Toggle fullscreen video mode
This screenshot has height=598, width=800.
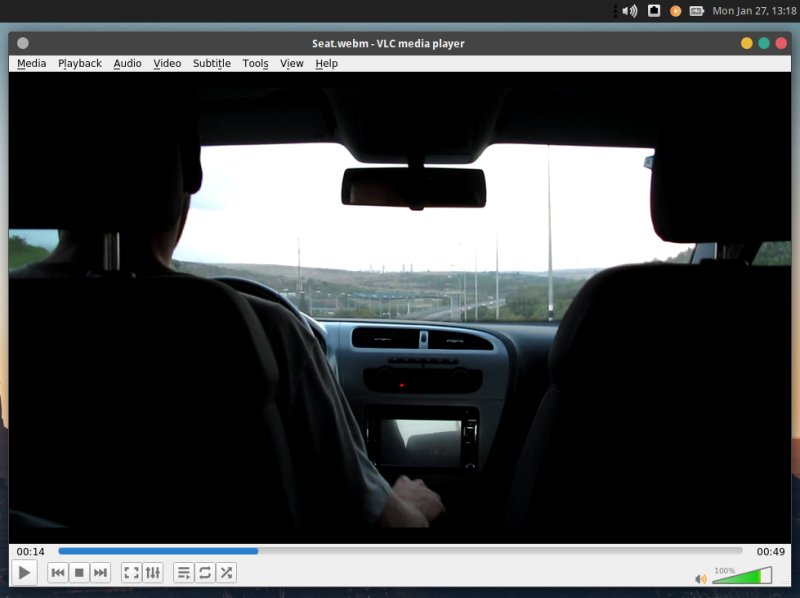(131, 572)
